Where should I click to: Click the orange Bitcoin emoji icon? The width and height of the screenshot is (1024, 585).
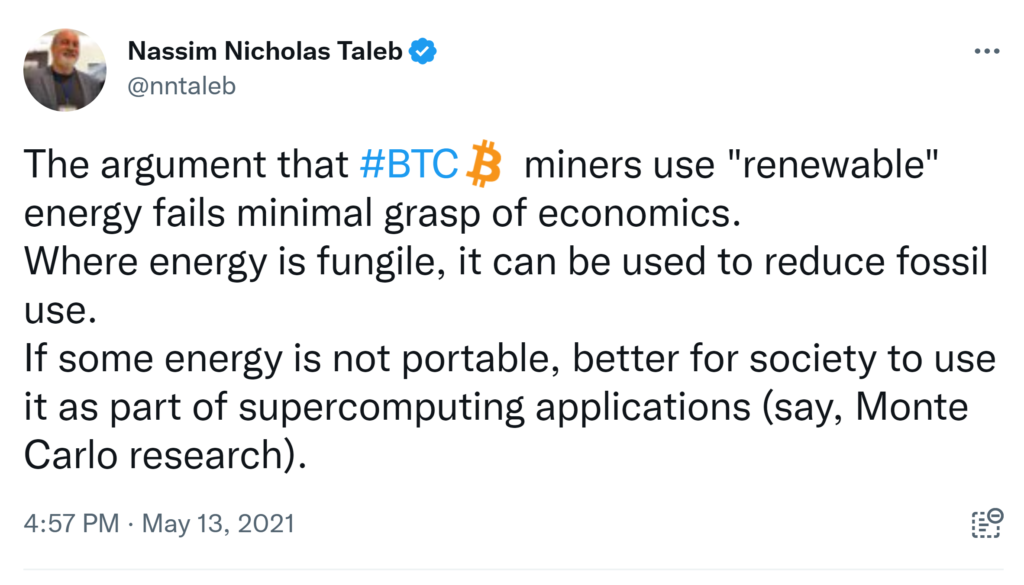point(484,164)
